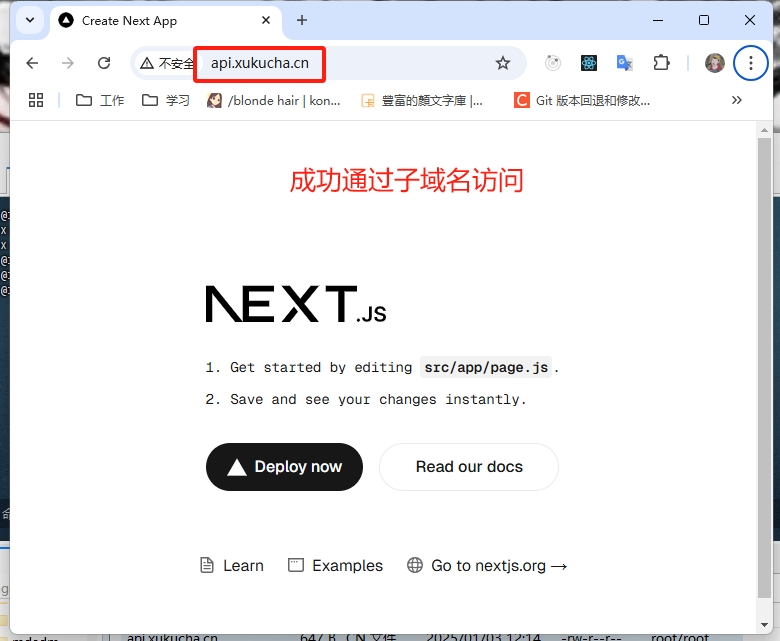Image resolution: width=780 pixels, height=641 pixels.
Task: Click the src/app/page.js code text
Action: click(486, 367)
